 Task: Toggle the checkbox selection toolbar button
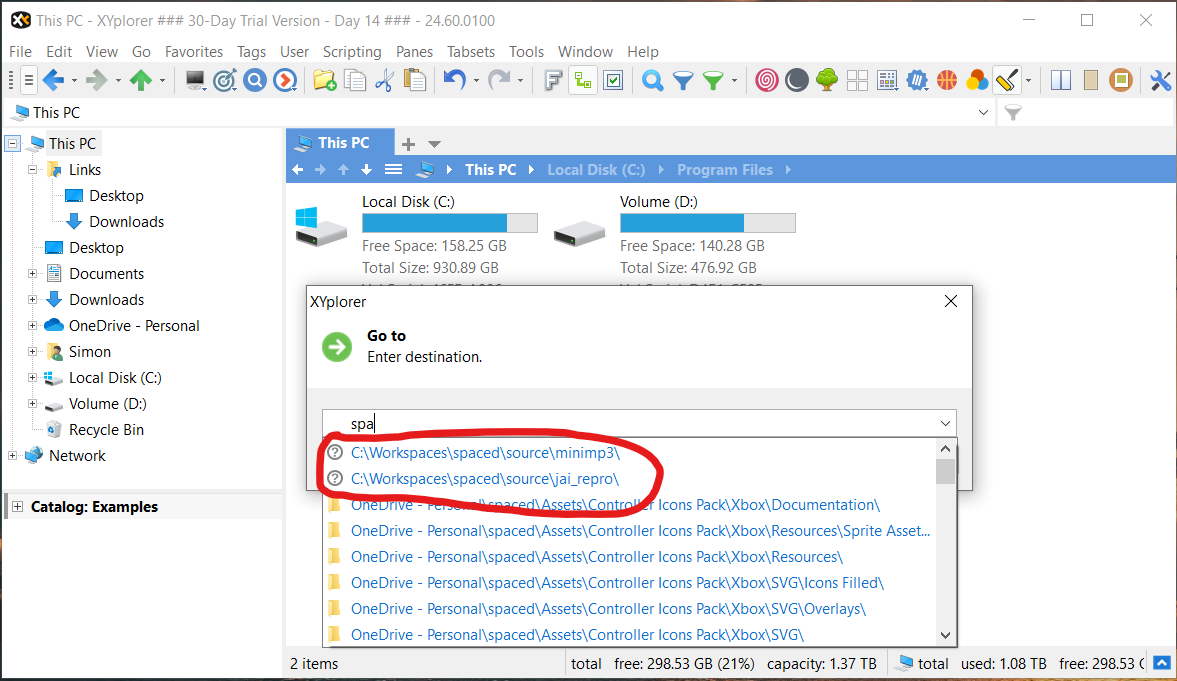(613, 81)
